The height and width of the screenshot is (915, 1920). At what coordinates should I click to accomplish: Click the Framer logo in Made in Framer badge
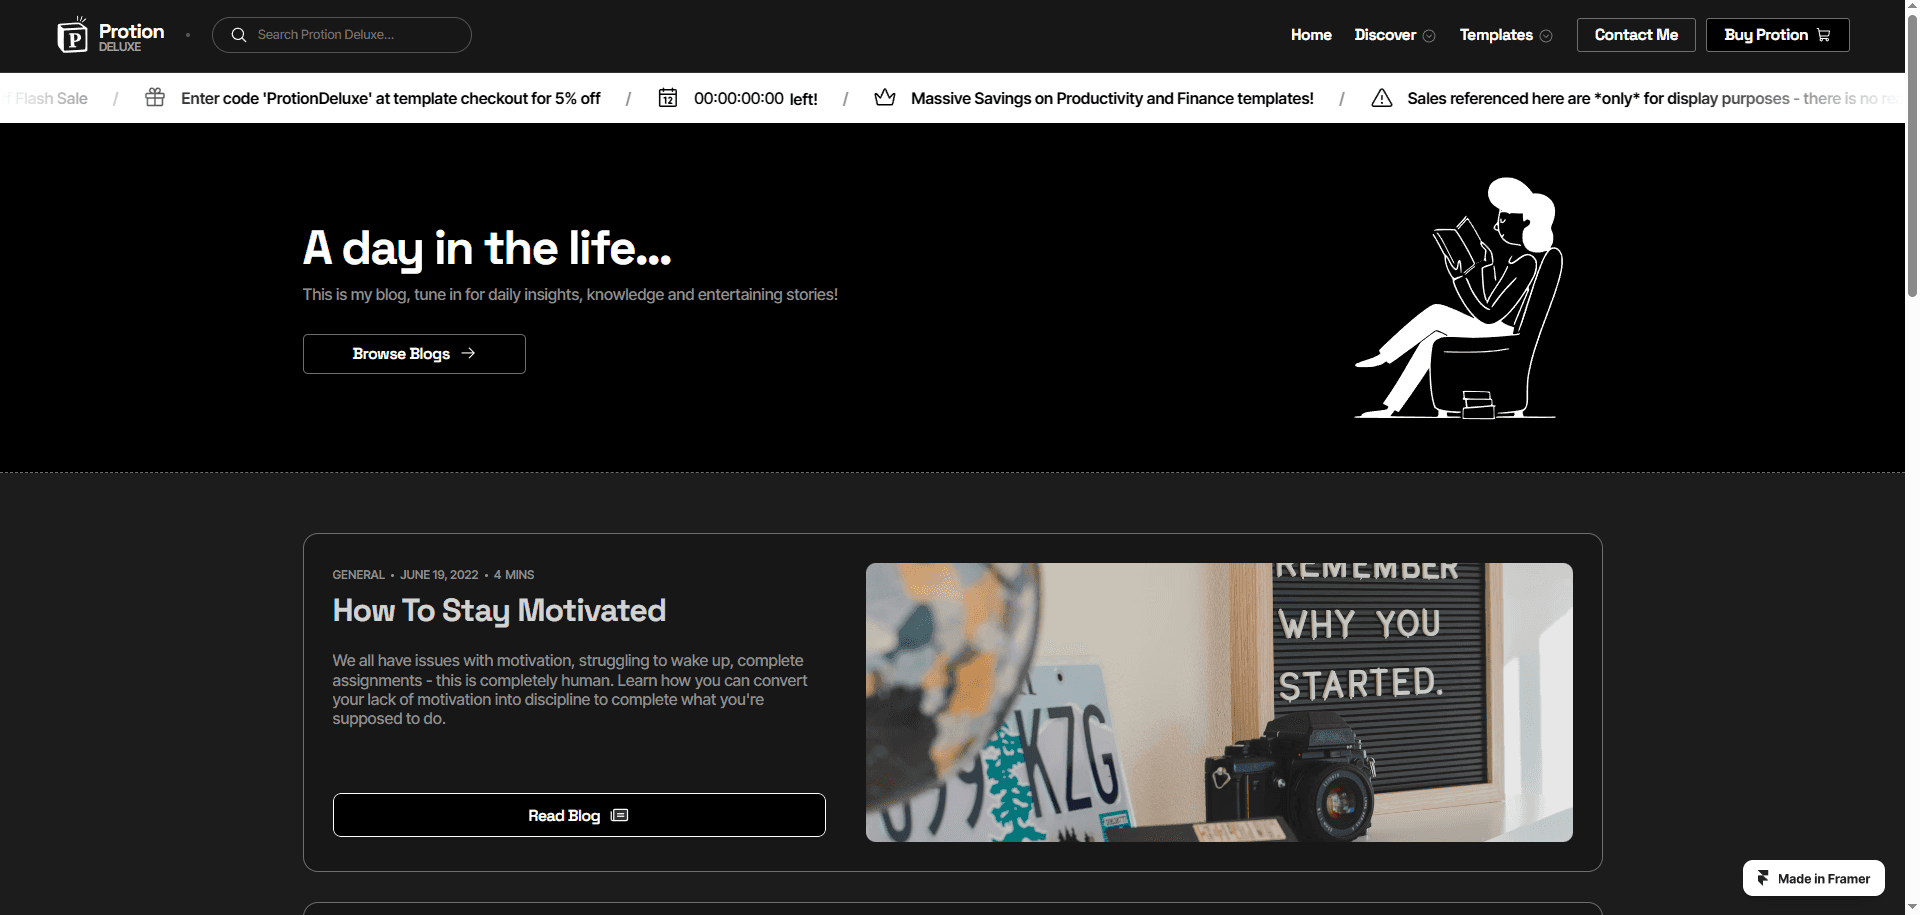coord(1763,878)
